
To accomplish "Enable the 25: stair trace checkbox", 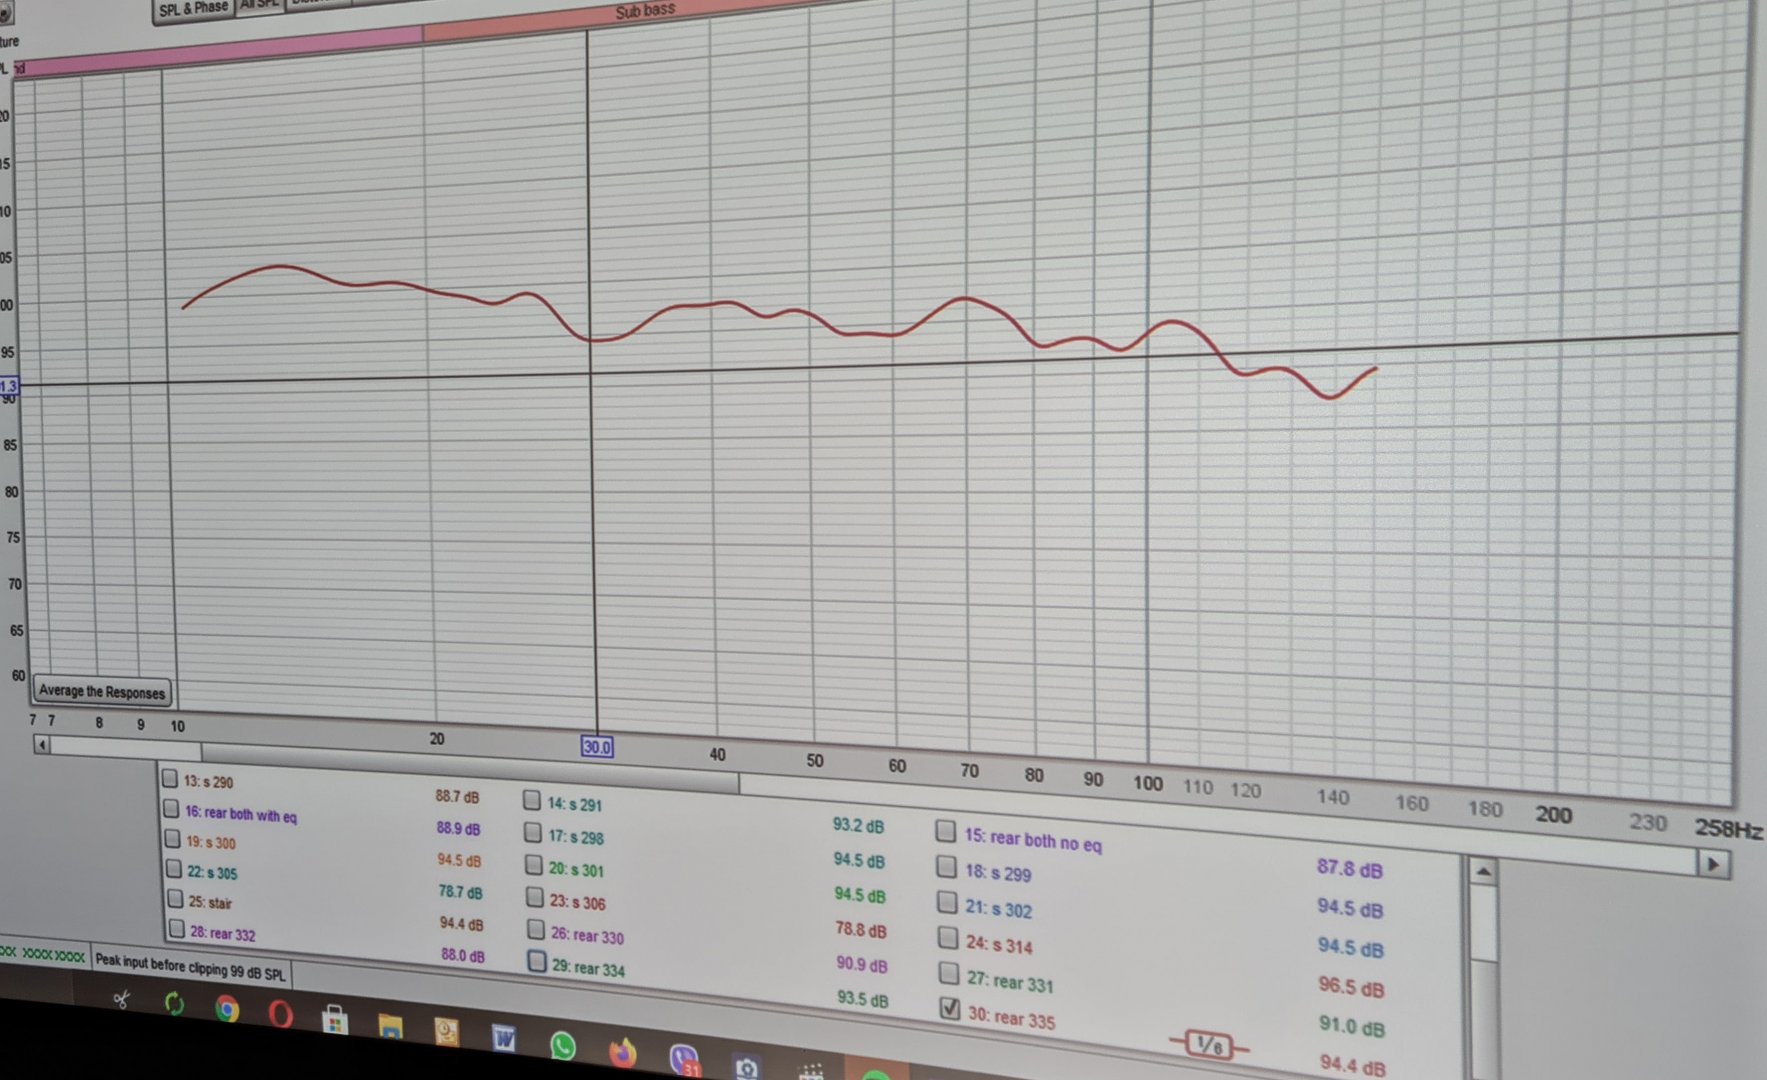I will point(176,898).
